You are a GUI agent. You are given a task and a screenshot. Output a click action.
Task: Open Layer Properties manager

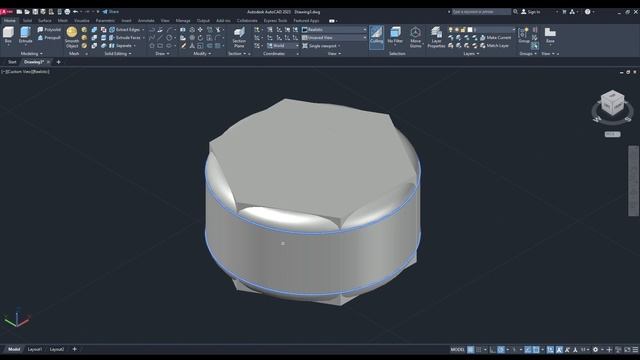tap(436, 37)
